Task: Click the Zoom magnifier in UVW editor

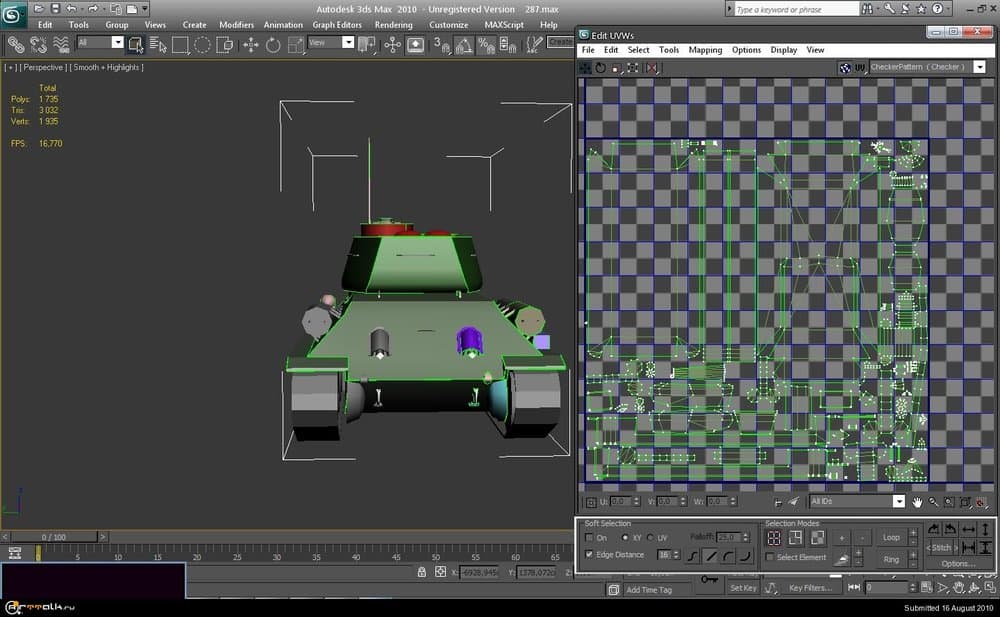Action: click(x=933, y=502)
